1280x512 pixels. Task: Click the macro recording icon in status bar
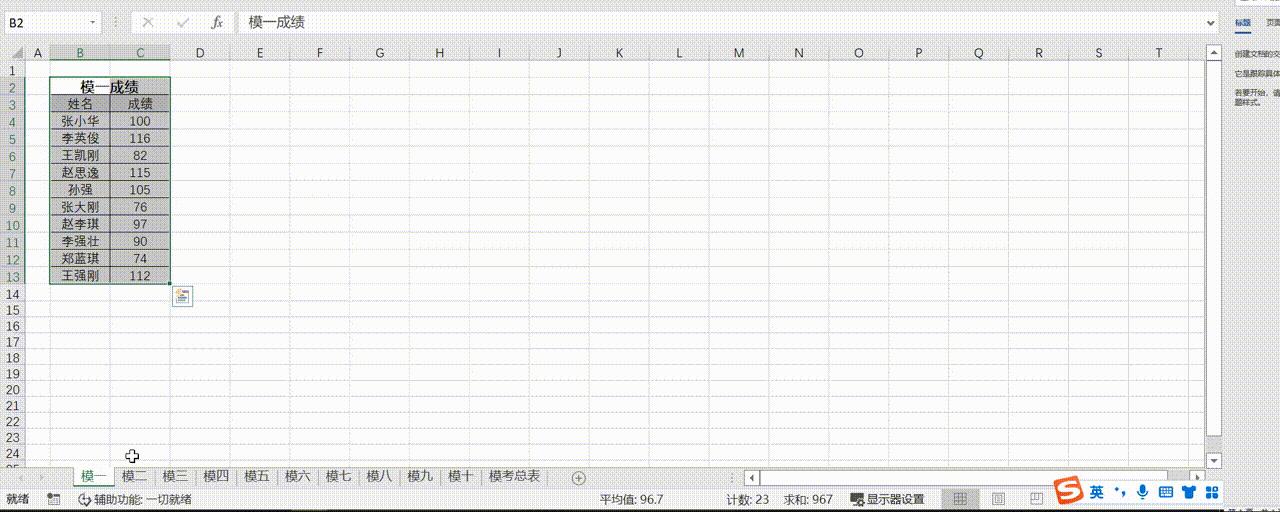tap(54, 499)
